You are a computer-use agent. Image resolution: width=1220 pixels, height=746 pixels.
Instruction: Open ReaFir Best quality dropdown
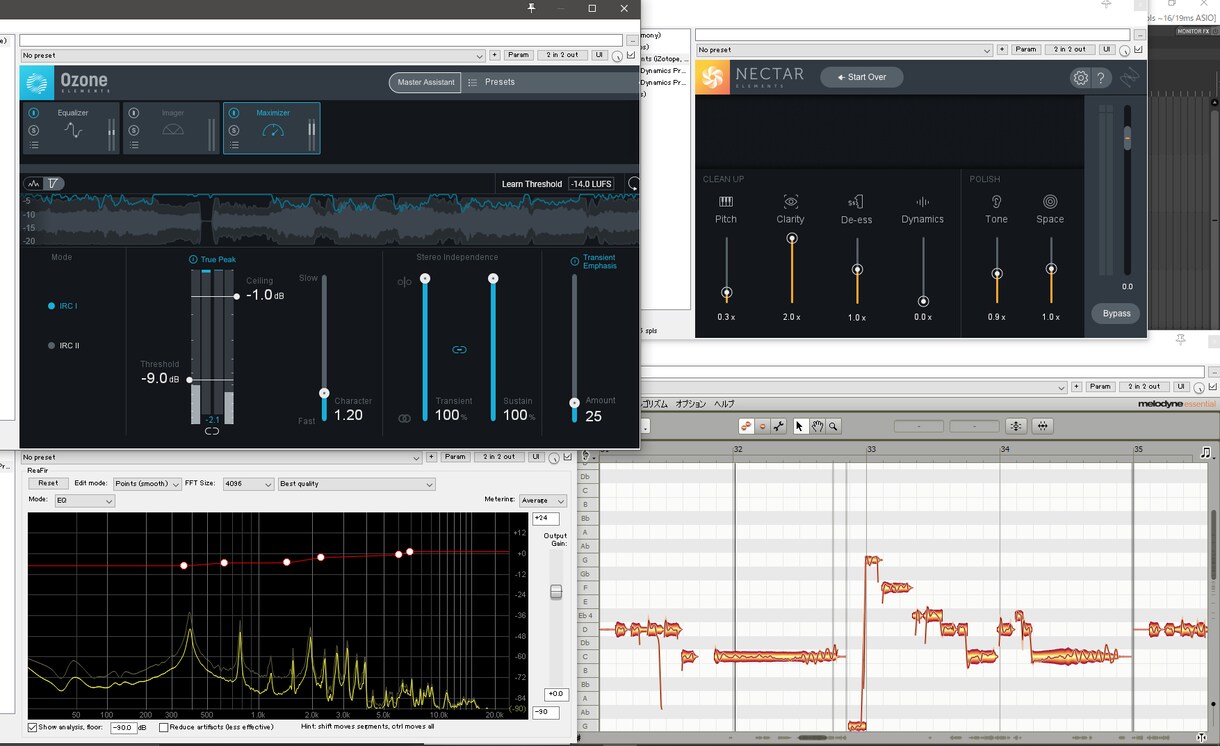(x=357, y=484)
